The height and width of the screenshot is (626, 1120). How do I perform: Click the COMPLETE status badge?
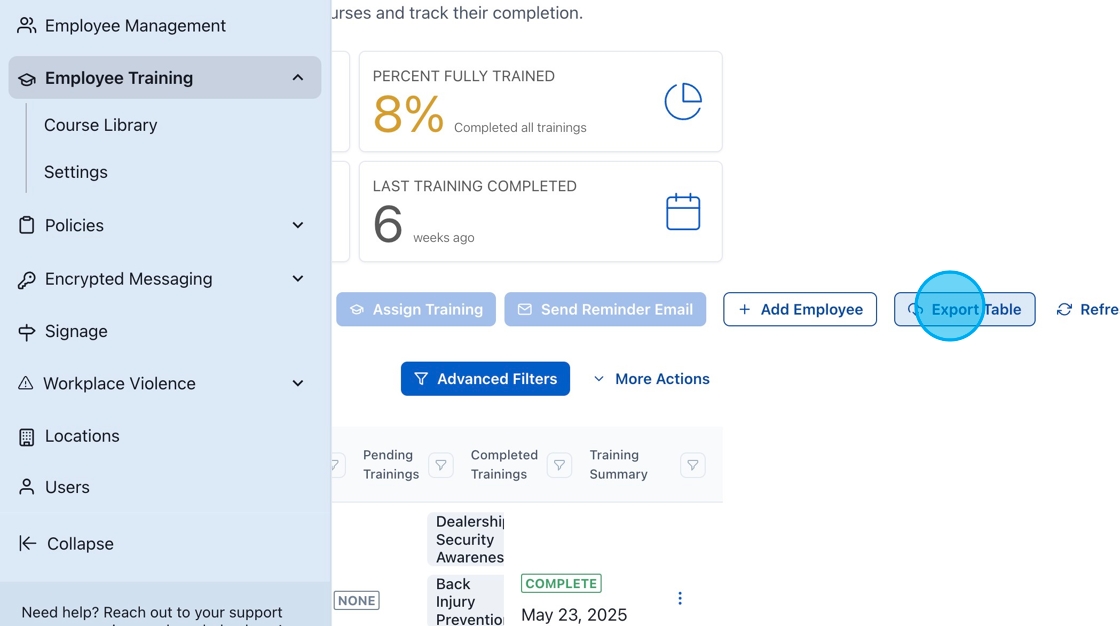click(561, 583)
